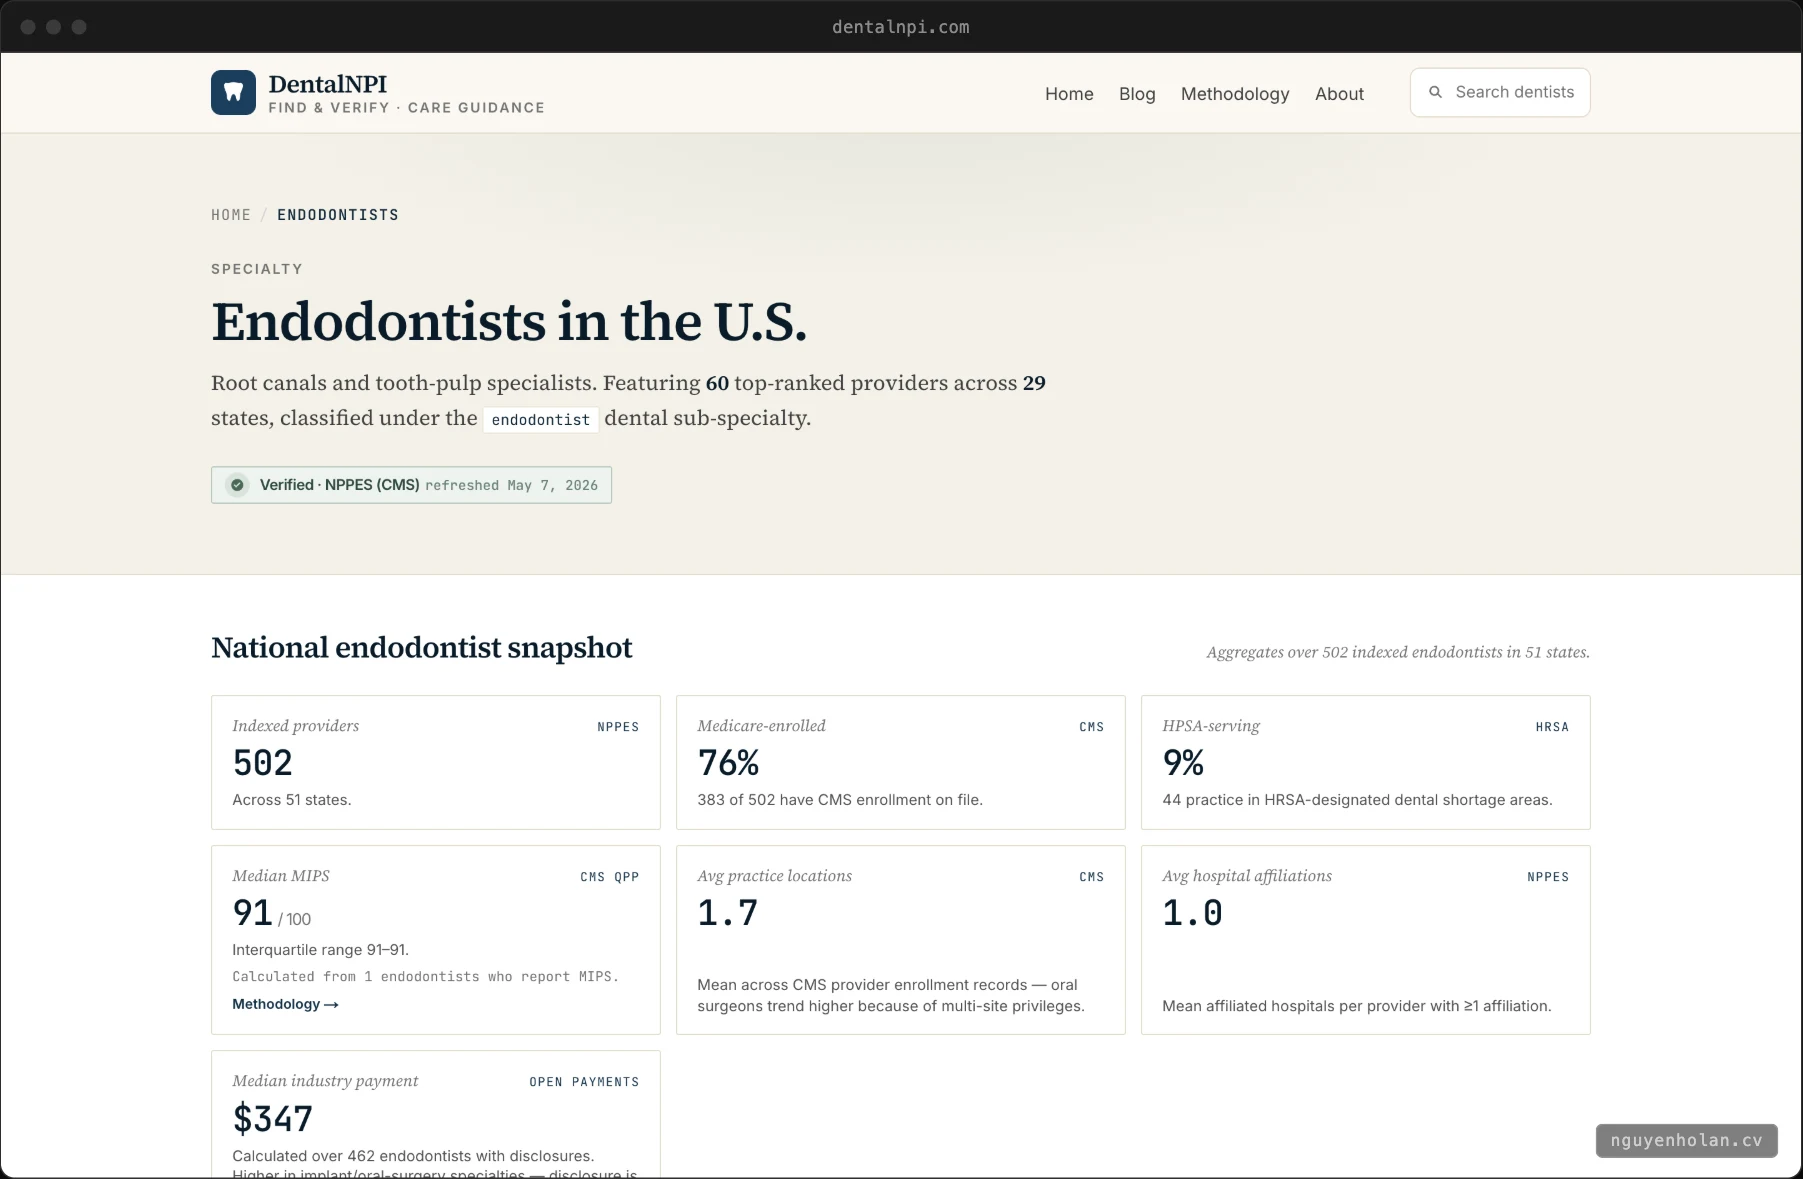1803x1179 pixels.
Task: Follow the Methodology arrow link in Median MIPS card
Action: 285,1004
